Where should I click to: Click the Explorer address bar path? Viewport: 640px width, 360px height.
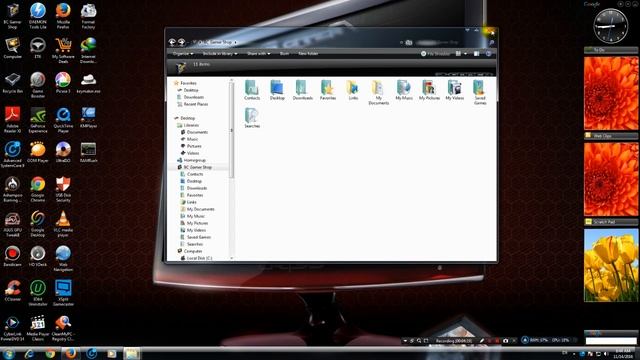(x=294, y=42)
